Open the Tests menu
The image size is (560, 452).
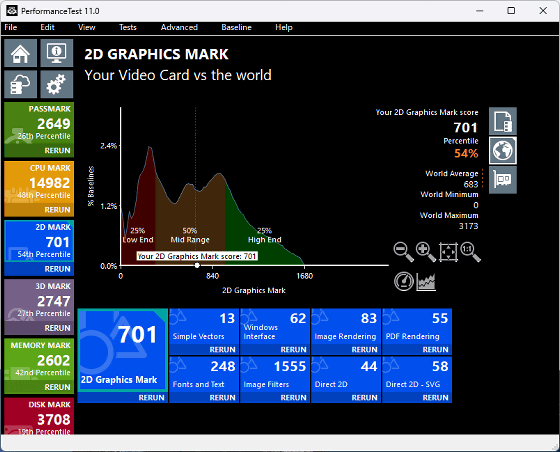[128, 27]
